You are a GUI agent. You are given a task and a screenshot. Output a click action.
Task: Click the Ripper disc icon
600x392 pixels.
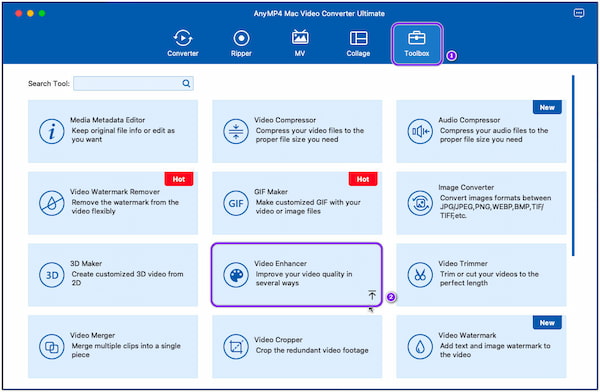coord(241,38)
